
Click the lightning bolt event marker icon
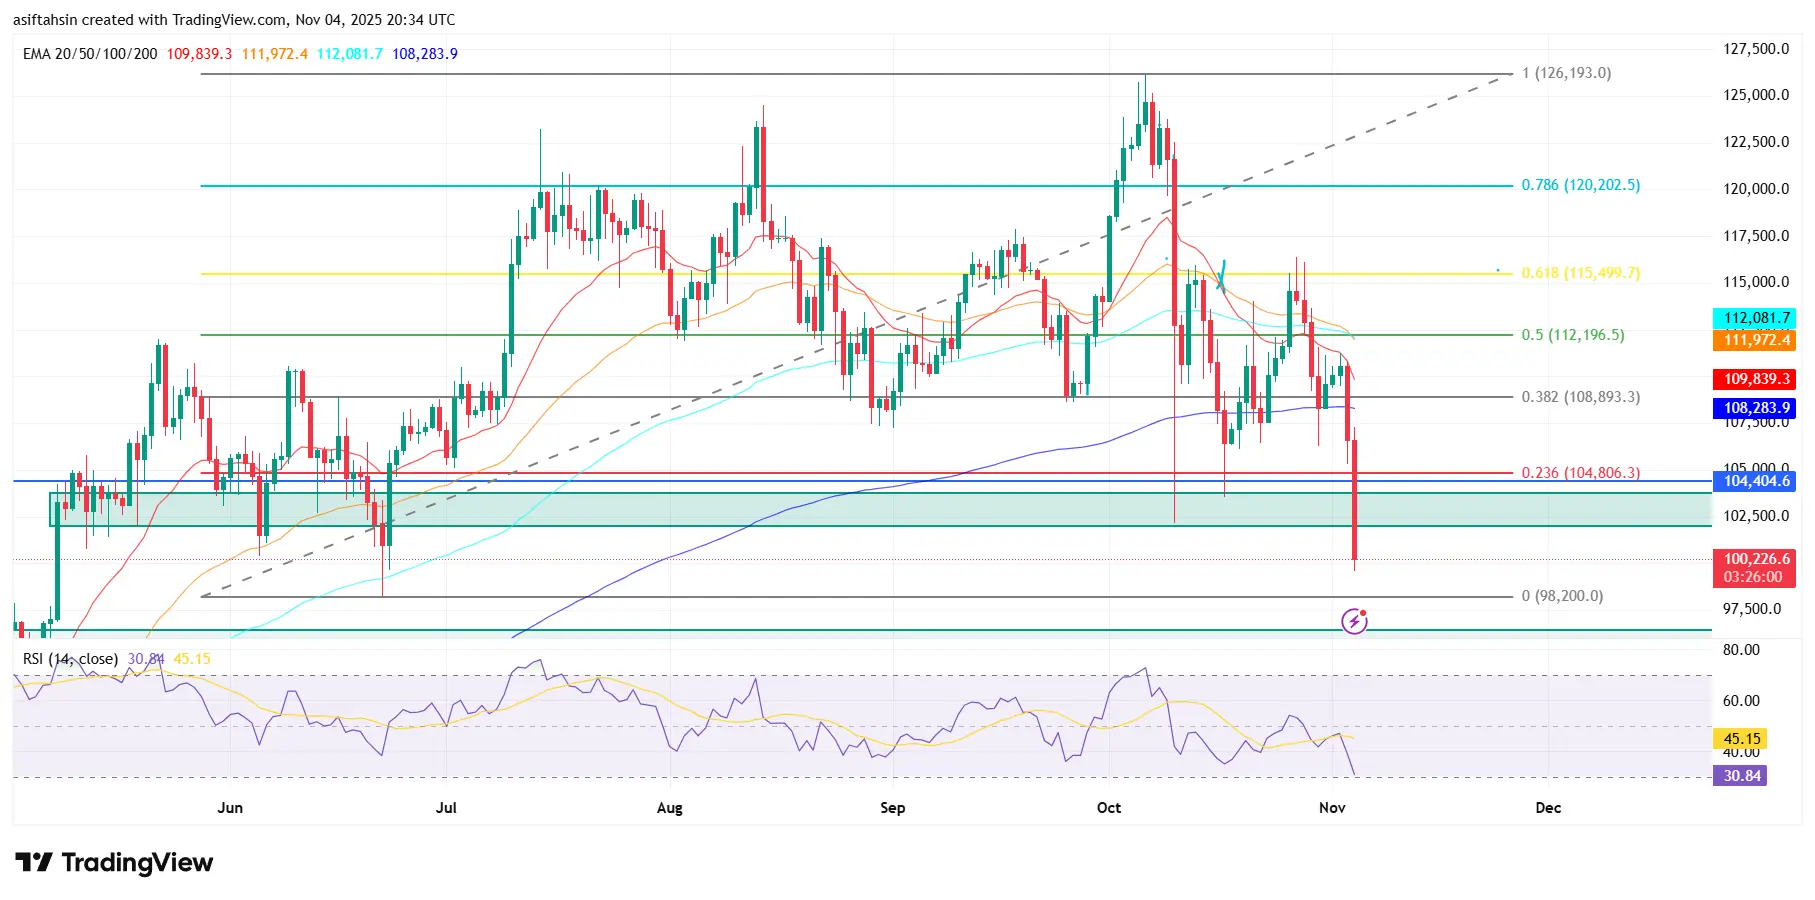1354,621
